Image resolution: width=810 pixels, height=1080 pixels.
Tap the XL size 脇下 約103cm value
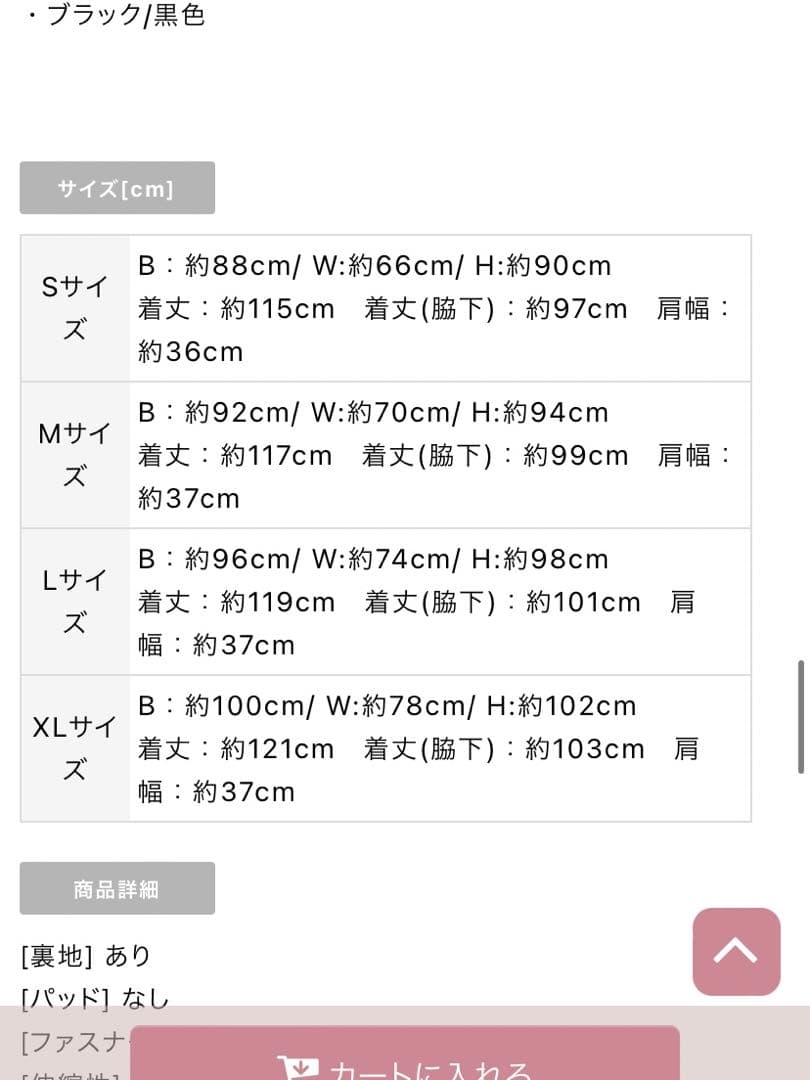point(585,749)
